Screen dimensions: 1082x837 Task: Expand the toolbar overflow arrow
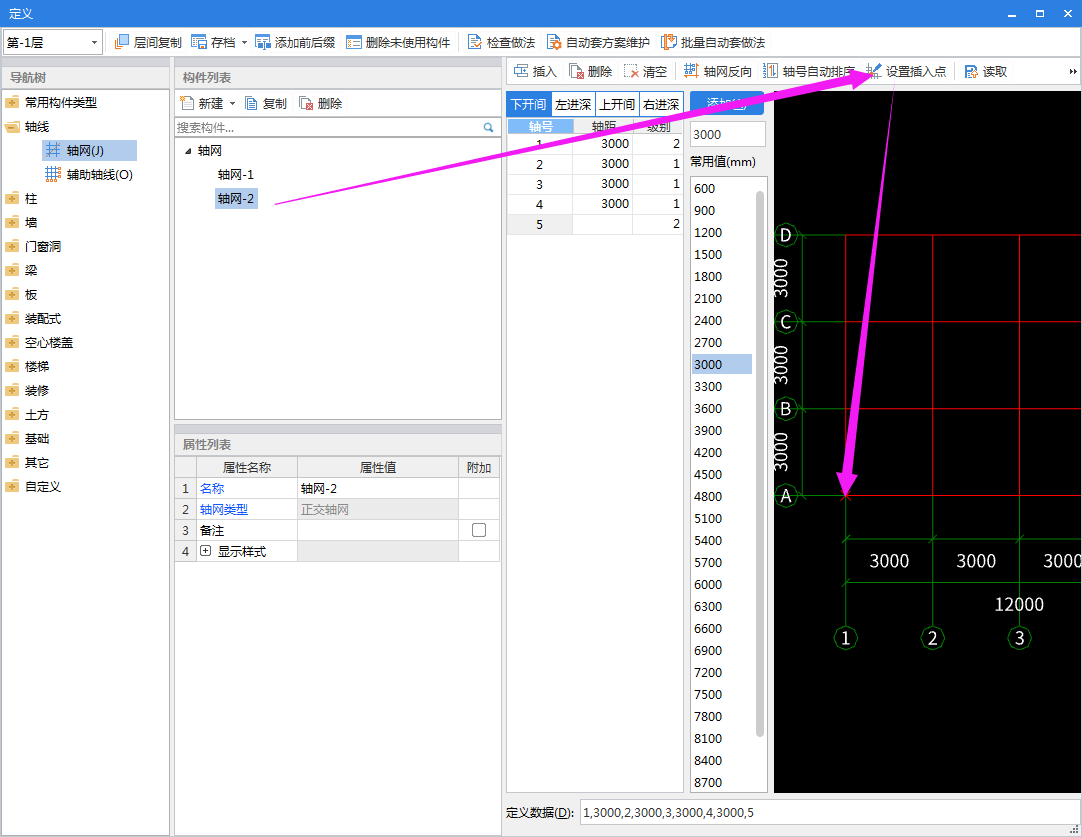1073,71
